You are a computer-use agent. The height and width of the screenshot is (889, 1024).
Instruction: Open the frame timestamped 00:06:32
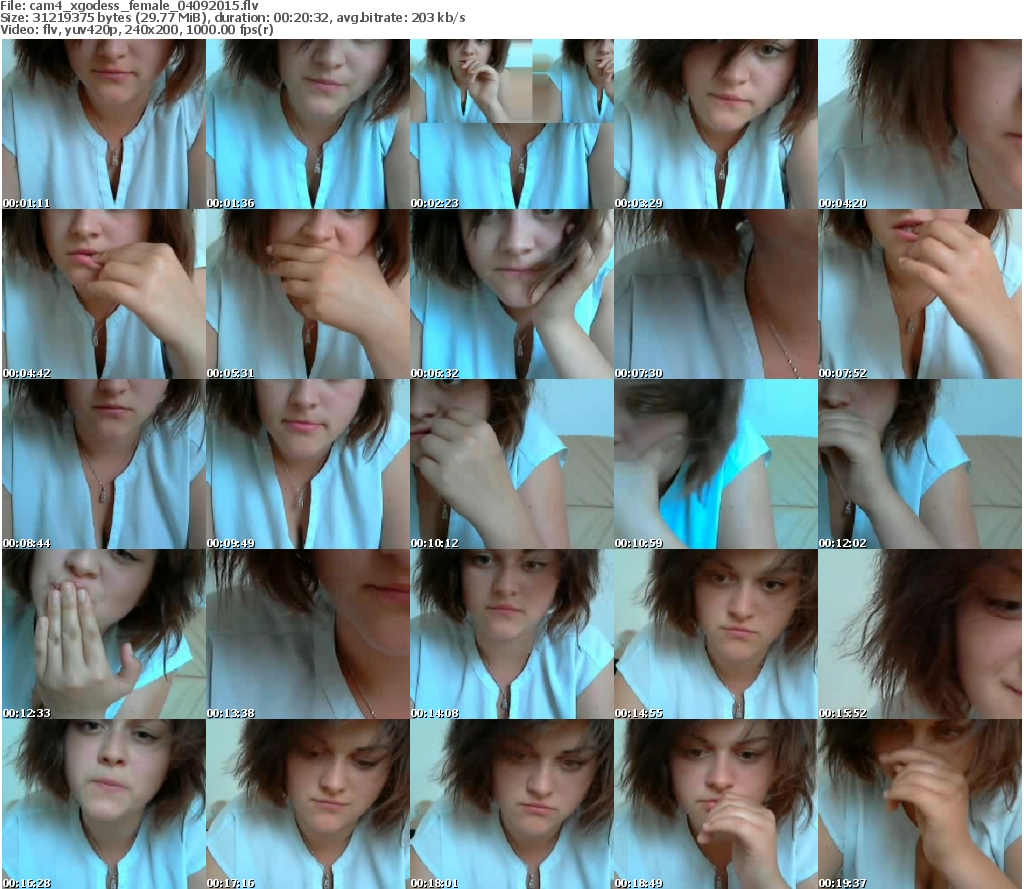pos(512,294)
